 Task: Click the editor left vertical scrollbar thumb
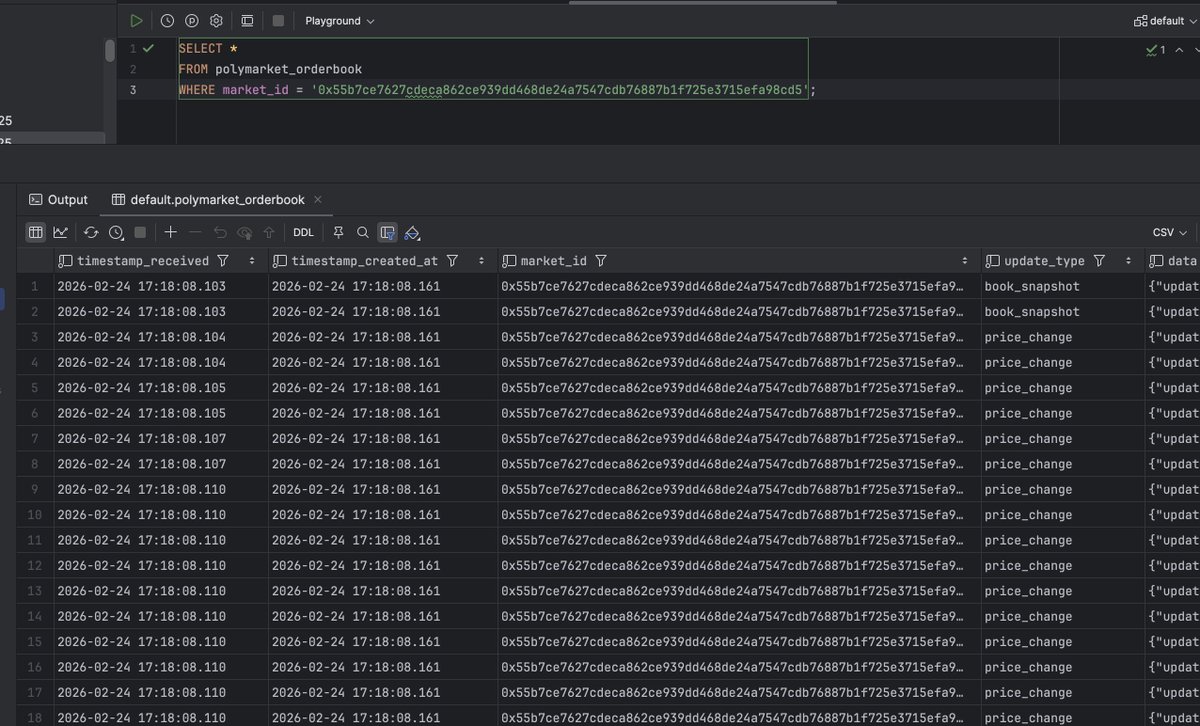pyautogui.click(x=110, y=50)
